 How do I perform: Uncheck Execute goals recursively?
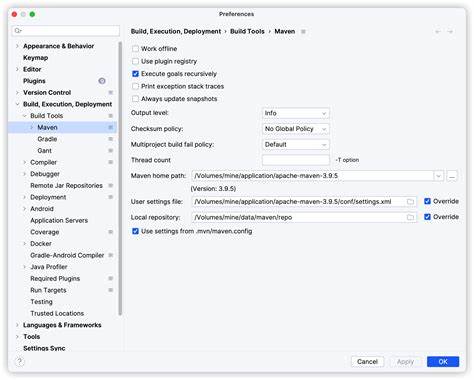[x=135, y=74]
